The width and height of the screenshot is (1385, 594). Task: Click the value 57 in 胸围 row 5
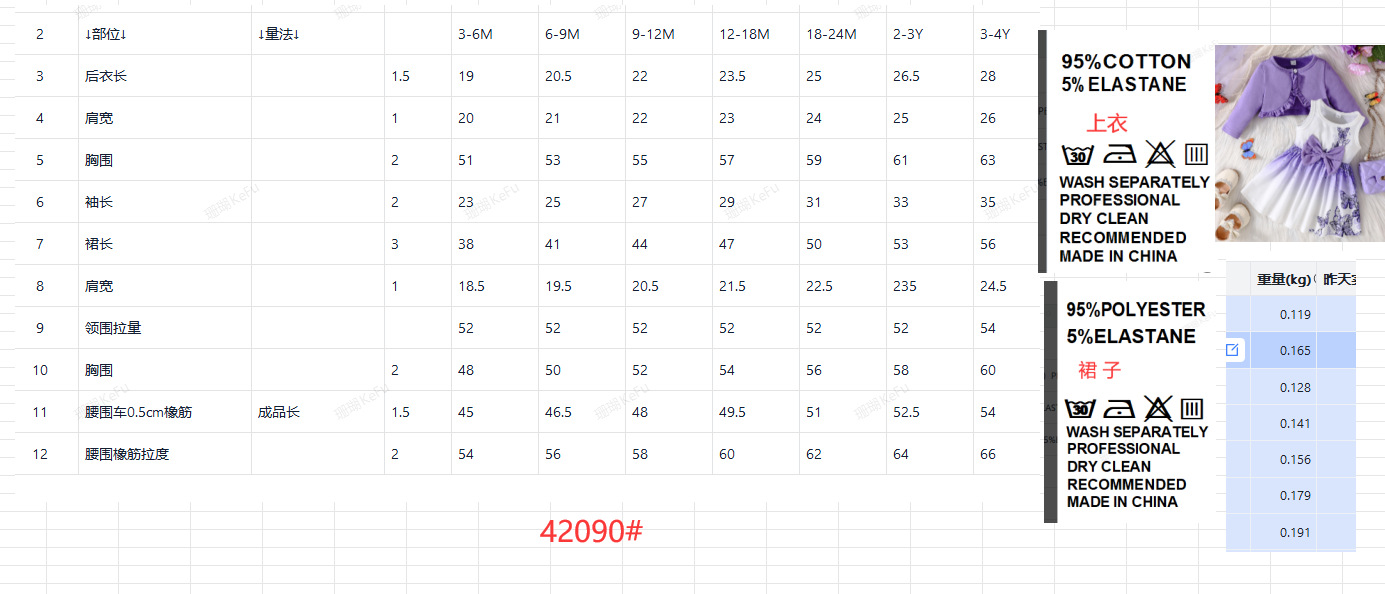[727, 160]
